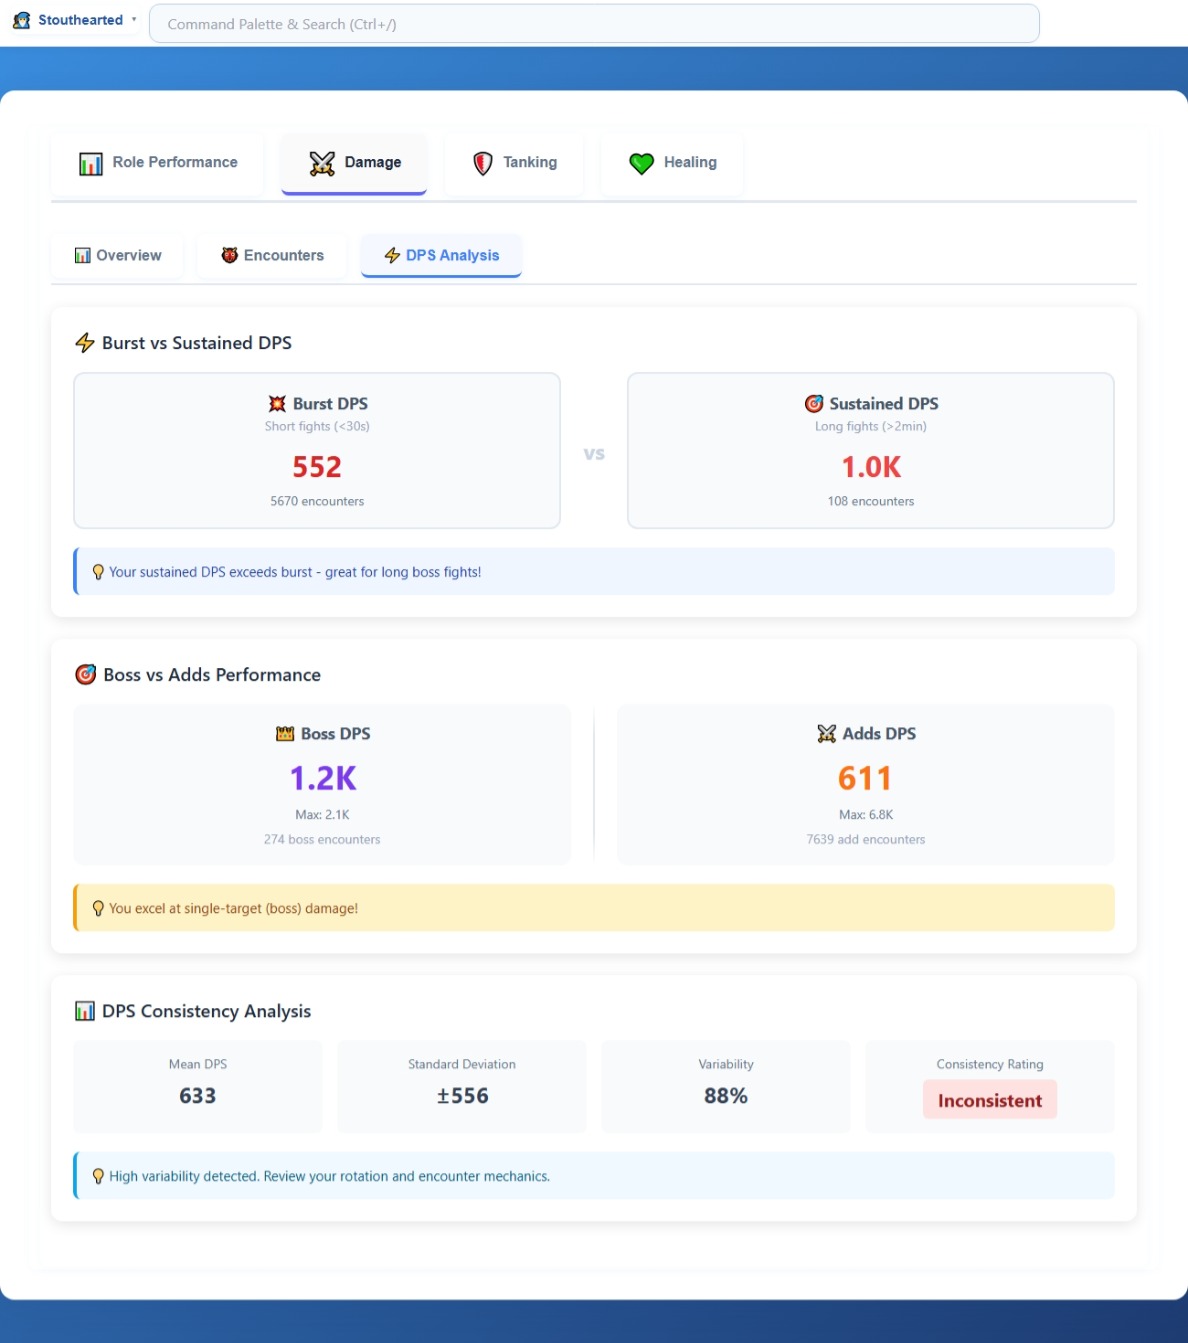1188x1343 pixels.
Task: Select the Overview sub-tab
Action: [x=118, y=256]
